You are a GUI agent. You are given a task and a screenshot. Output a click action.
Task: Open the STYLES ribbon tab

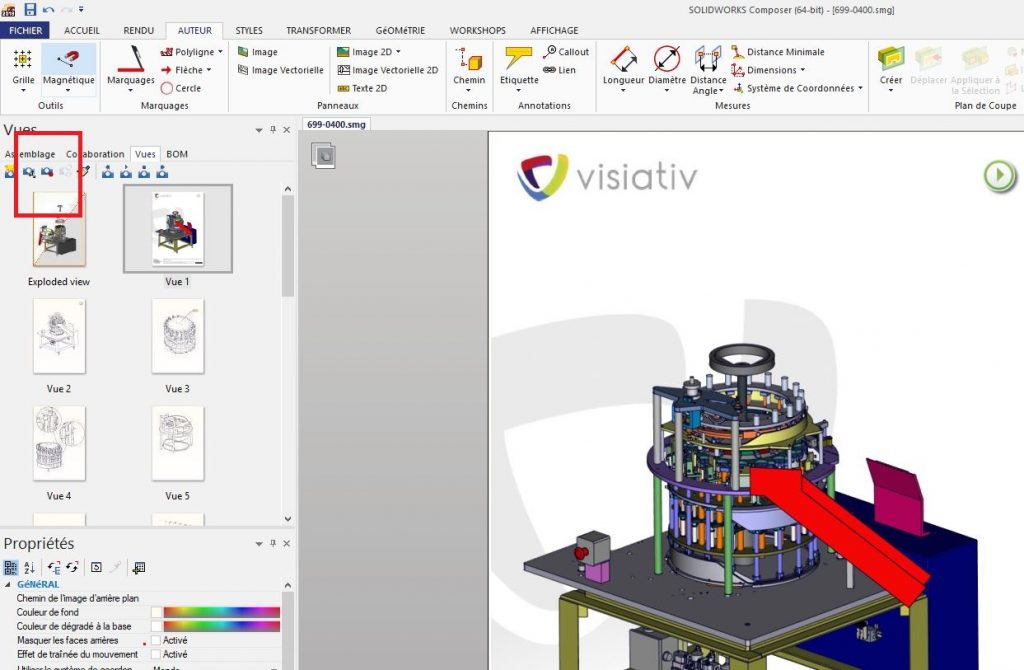pyautogui.click(x=249, y=30)
